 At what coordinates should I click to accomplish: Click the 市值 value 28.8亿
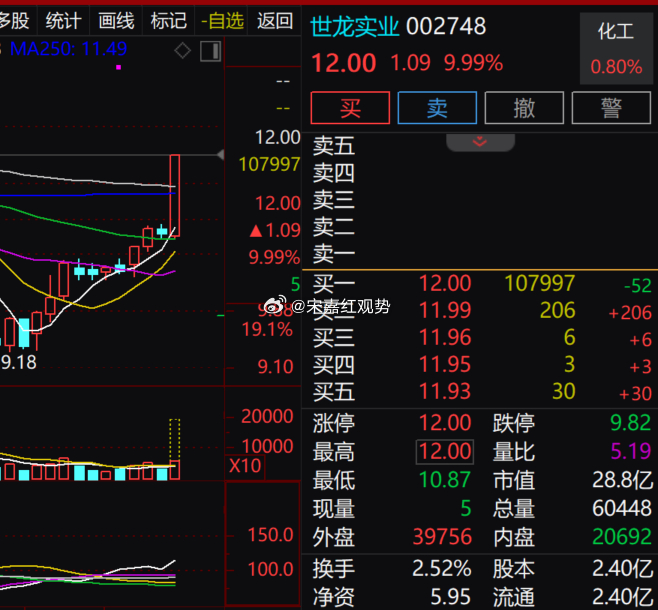click(623, 480)
